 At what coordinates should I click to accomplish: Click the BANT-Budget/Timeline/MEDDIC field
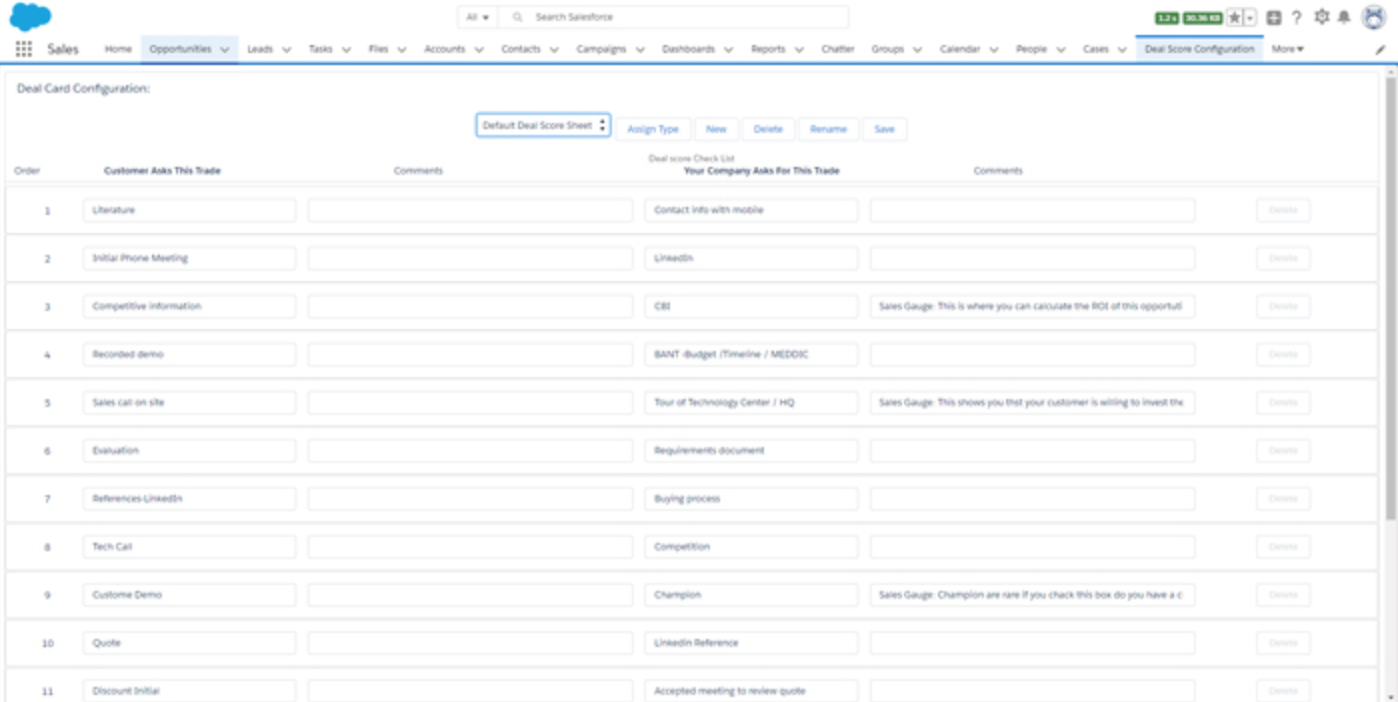click(751, 354)
